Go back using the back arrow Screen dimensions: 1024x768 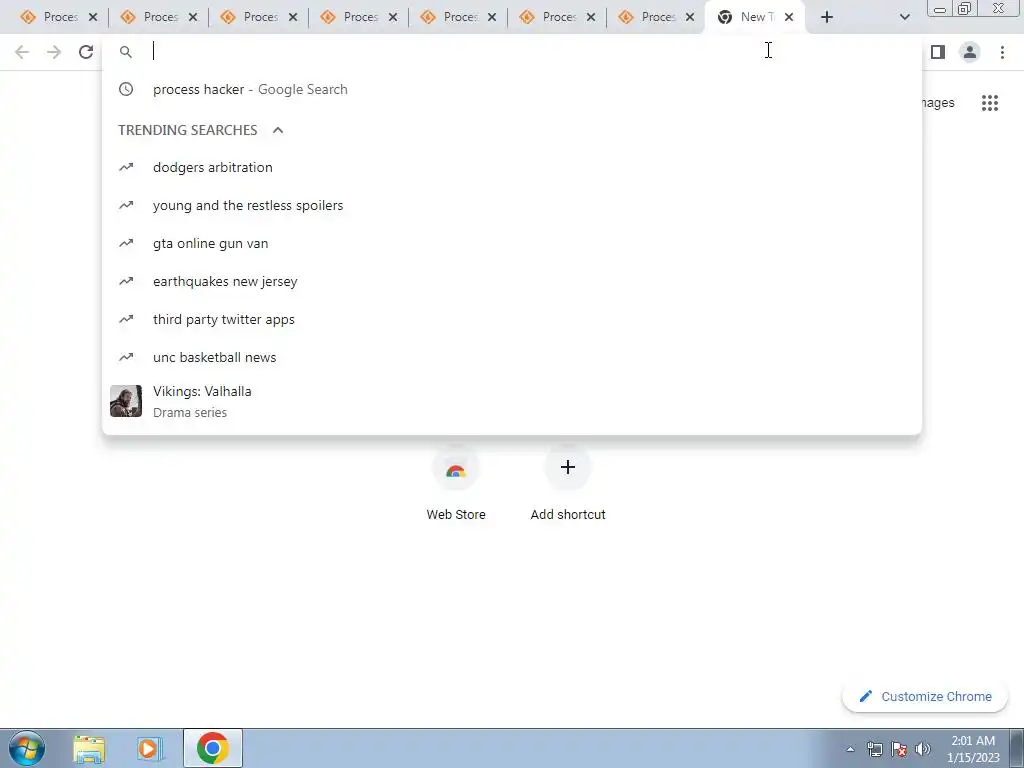(x=22, y=52)
